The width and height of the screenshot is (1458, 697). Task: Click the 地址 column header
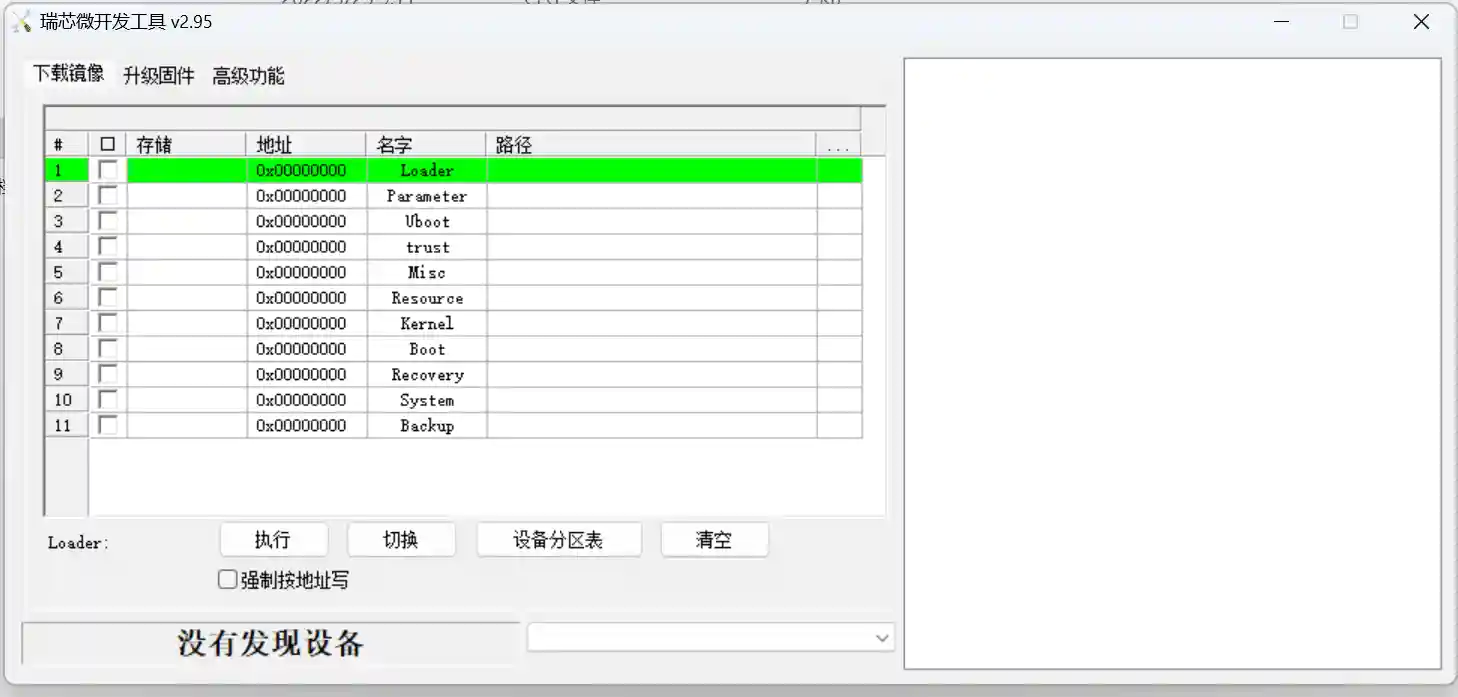(x=306, y=145)
